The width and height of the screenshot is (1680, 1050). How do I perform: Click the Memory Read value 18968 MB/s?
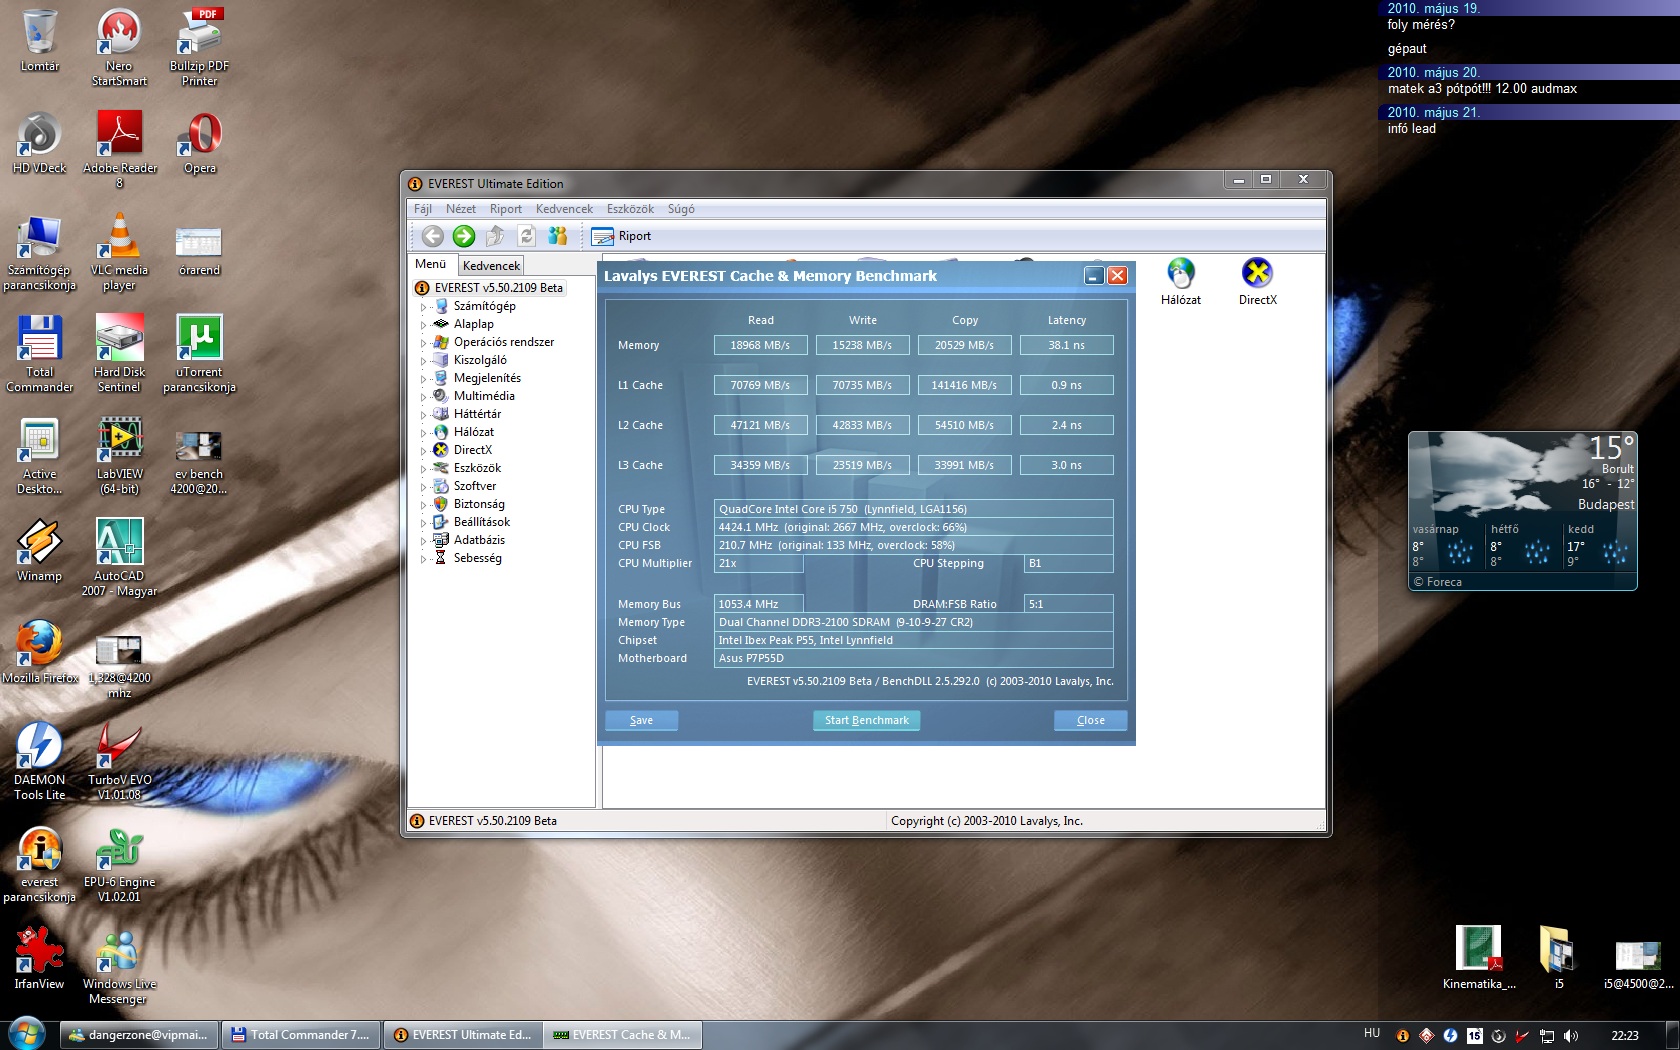pos(760,345)
